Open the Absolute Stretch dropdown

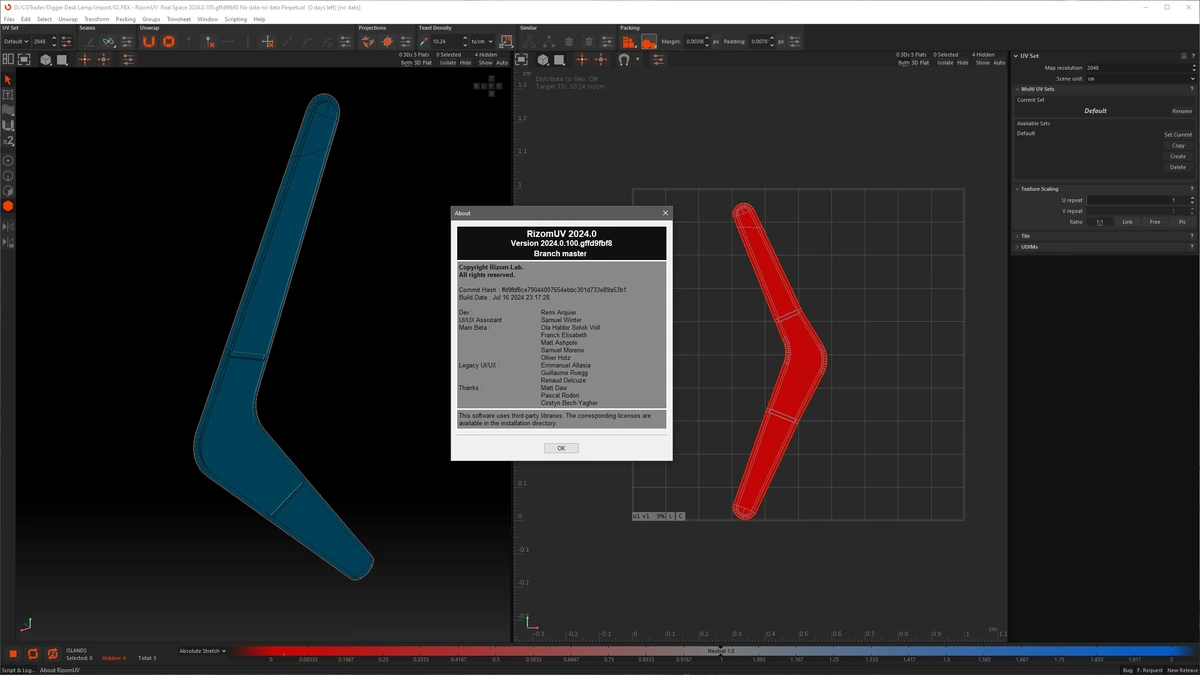(203, 651)
